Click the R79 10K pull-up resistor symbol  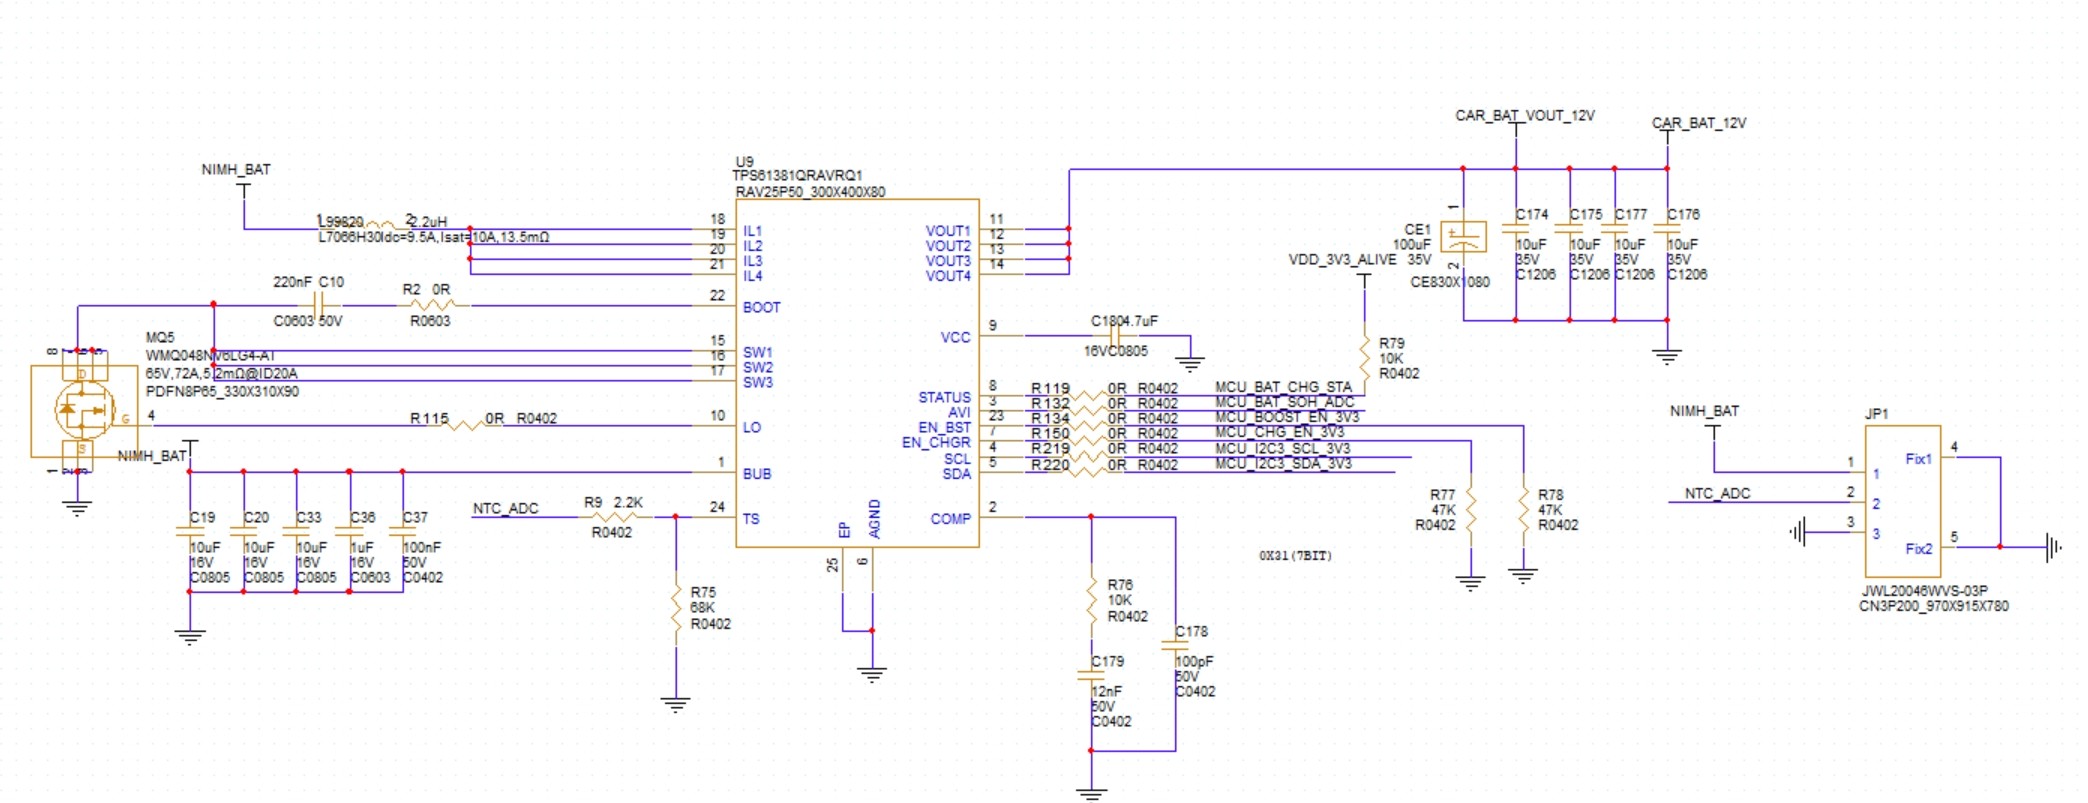click(1364, 357)
